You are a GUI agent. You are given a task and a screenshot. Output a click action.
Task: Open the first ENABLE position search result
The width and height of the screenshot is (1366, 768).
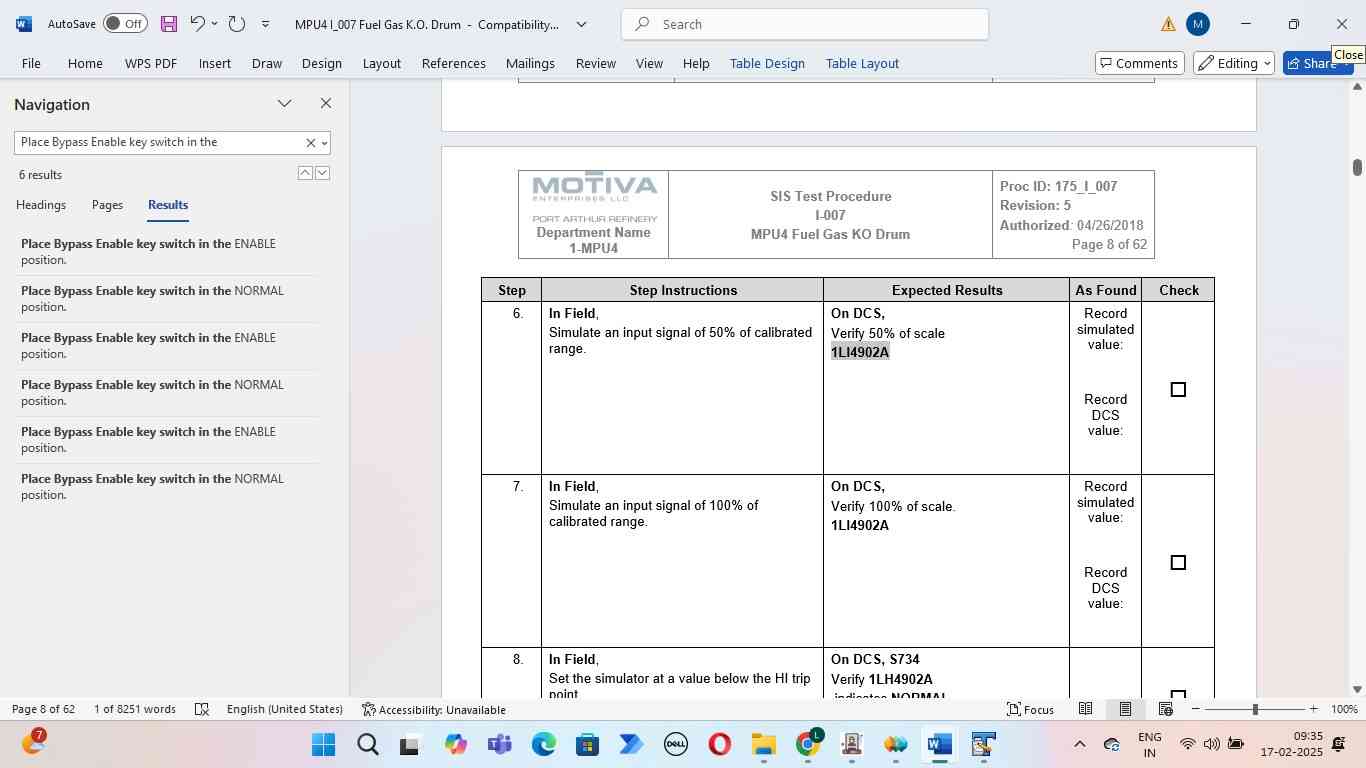pyautogui.click(x=165, y=252)
